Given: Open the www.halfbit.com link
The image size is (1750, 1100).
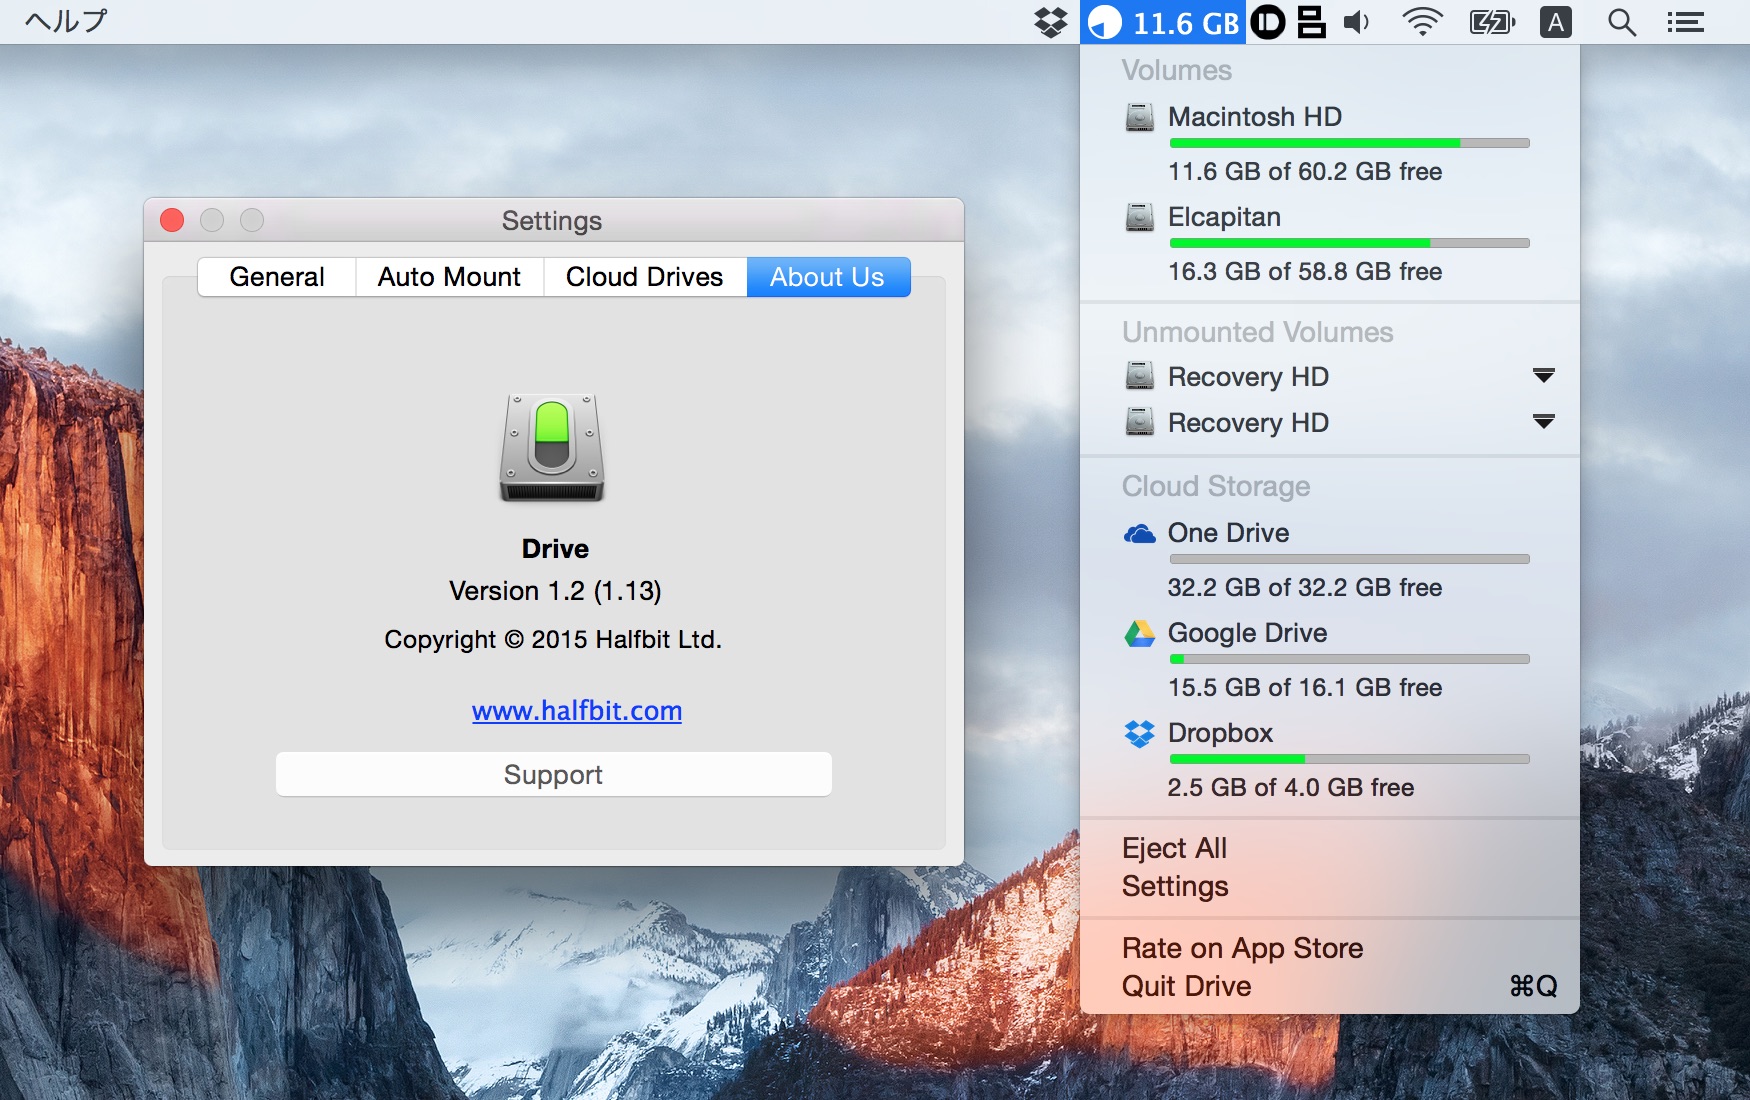Looking at the screenshot, I should 577,711.
